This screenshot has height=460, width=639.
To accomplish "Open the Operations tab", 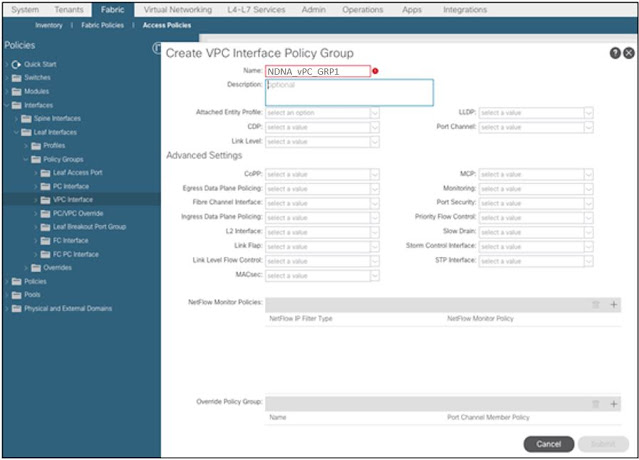I will tap(363, 10).
